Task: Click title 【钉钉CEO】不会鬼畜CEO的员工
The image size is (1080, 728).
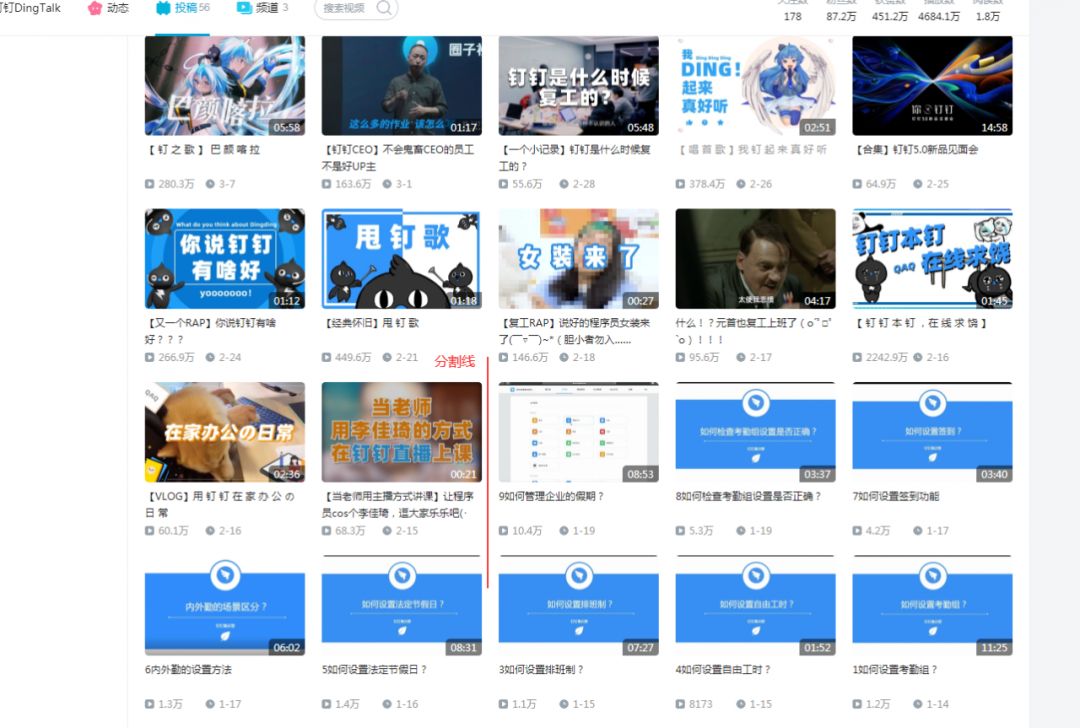Action: click(x=398, y=158)
